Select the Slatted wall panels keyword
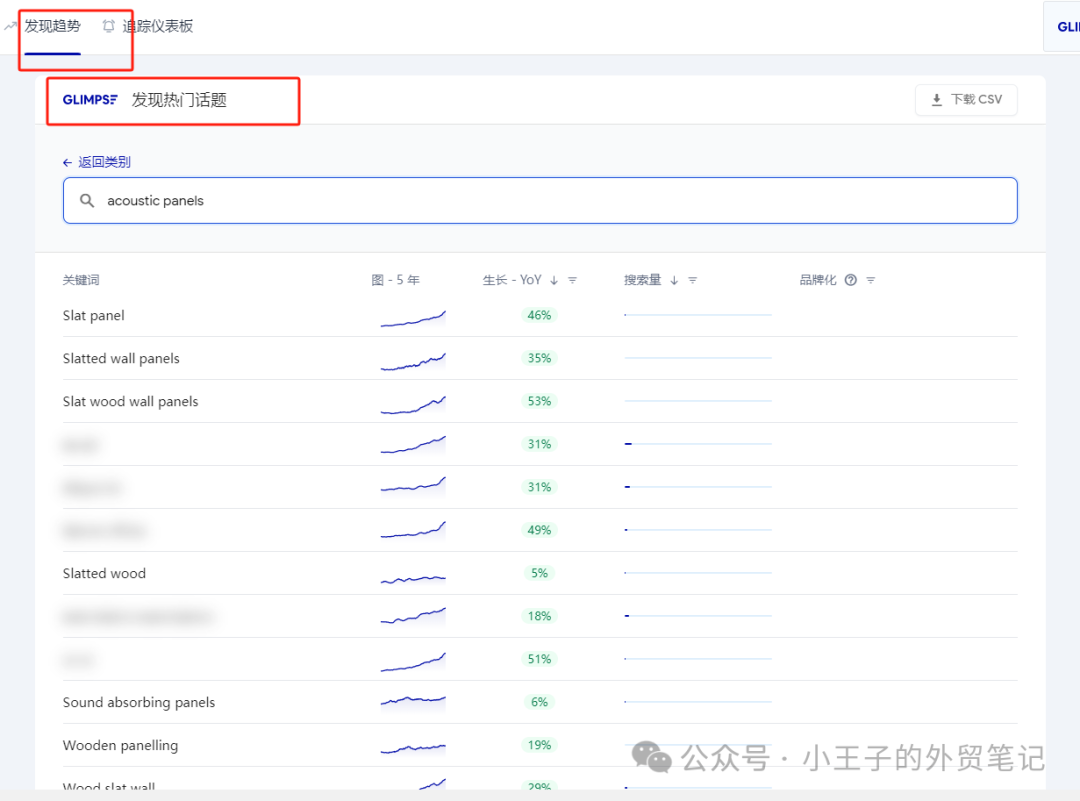This screenshot has width=1080, height=801. click(121, 359)
